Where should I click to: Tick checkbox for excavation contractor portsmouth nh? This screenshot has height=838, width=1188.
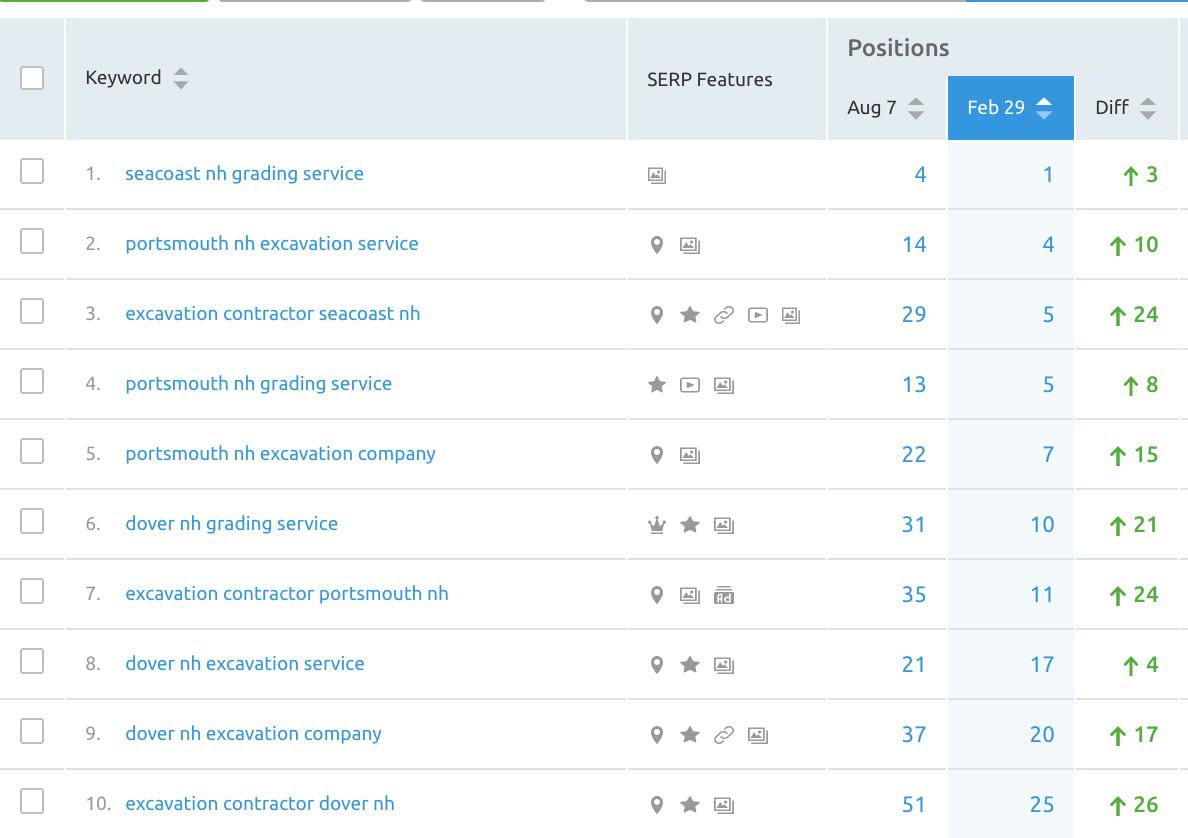32,591
